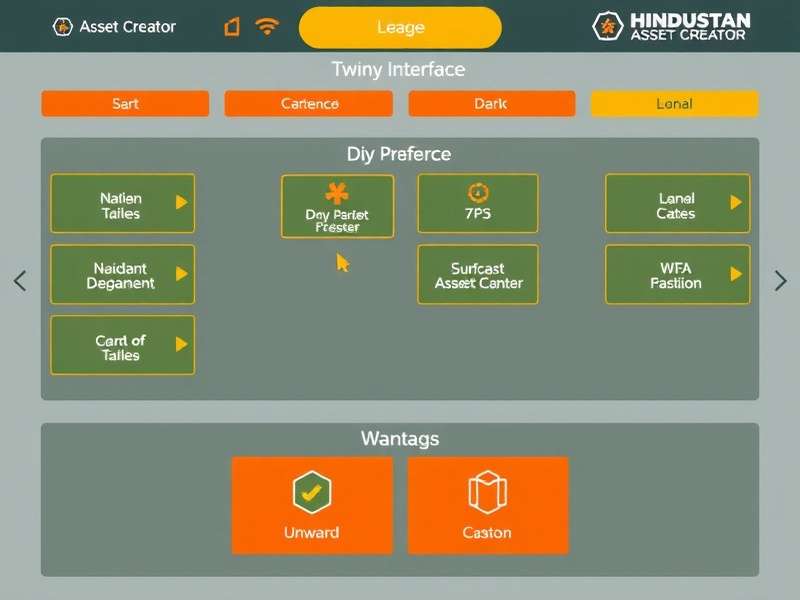Toggle Dark mode

[491, 103]
